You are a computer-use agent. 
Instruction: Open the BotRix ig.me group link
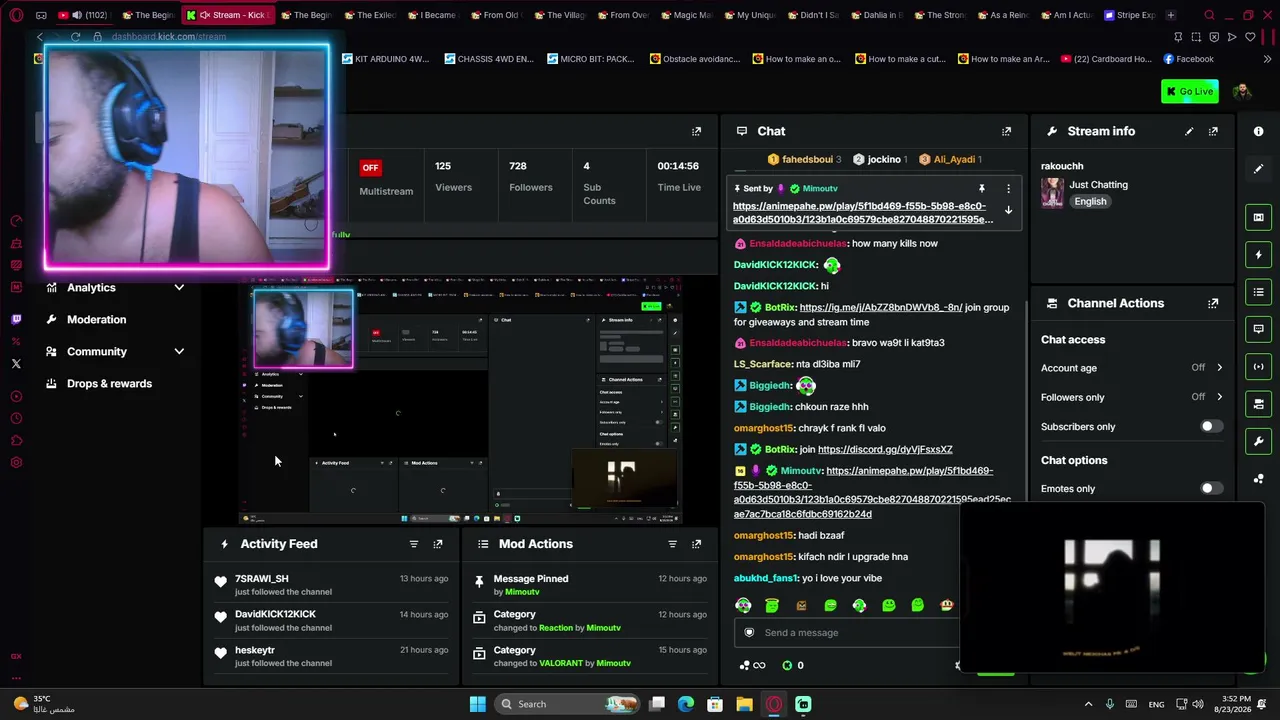881,308
